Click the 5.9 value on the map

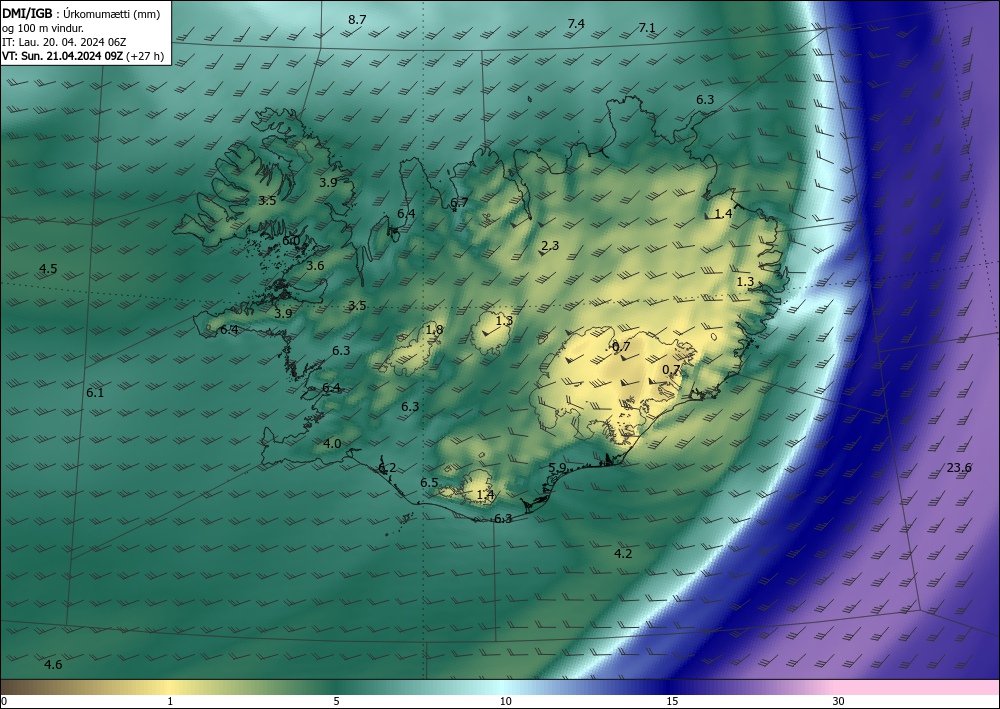557,467
